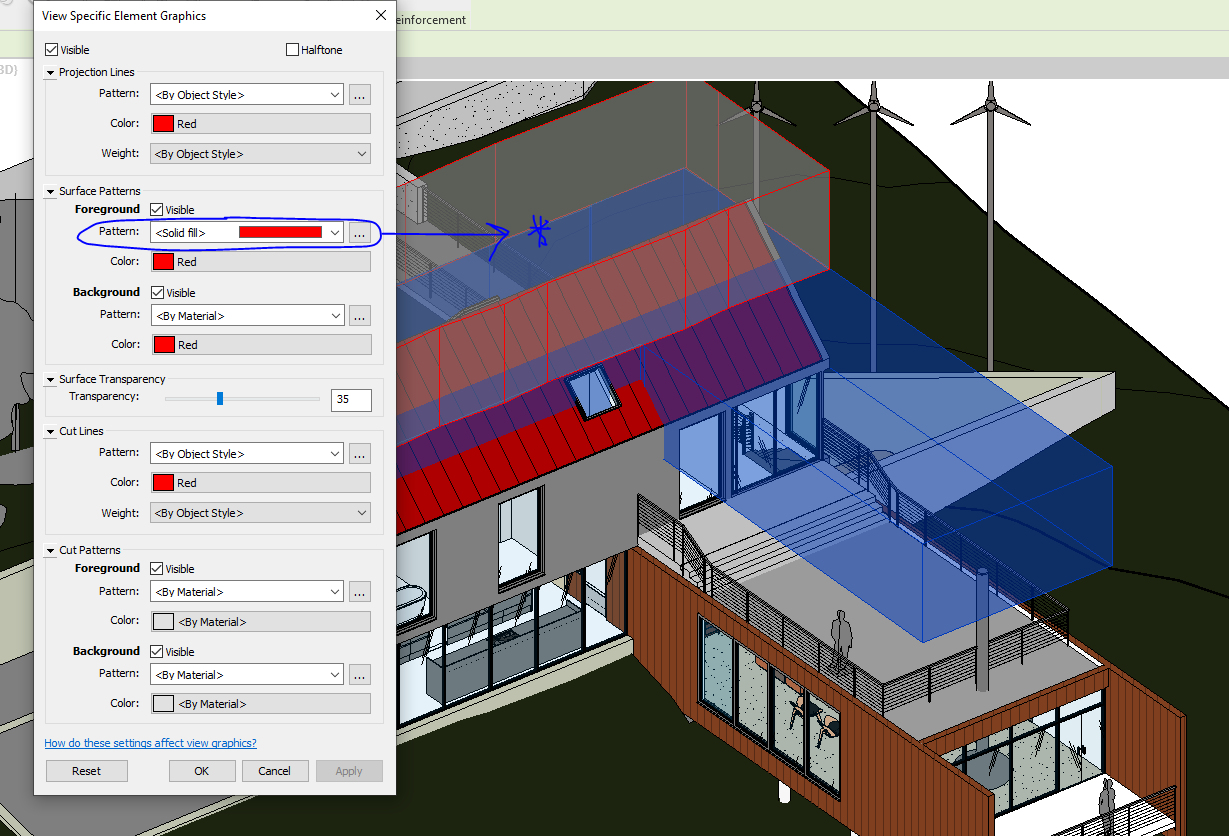Collapse the Cut Lines section
Image resolution: width=1229 pixels, height=836 pixels.
pos(48,430)
